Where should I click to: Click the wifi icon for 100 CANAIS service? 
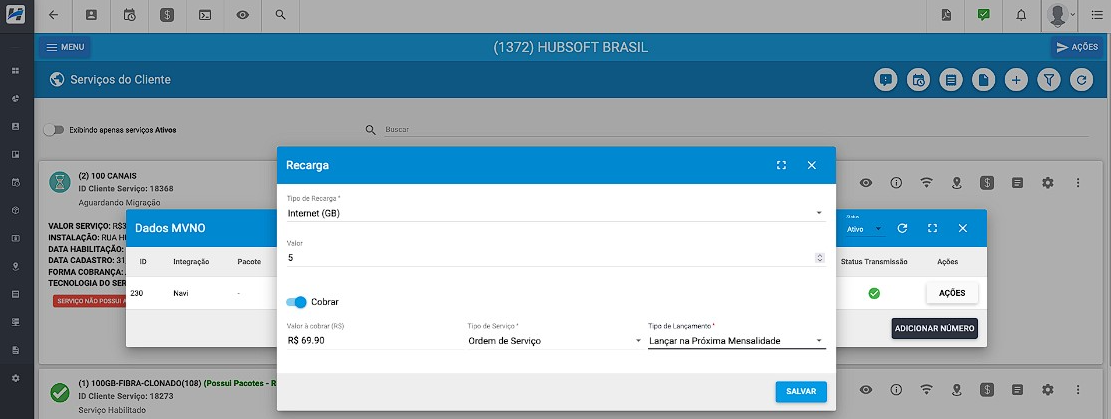click(926, 183)
